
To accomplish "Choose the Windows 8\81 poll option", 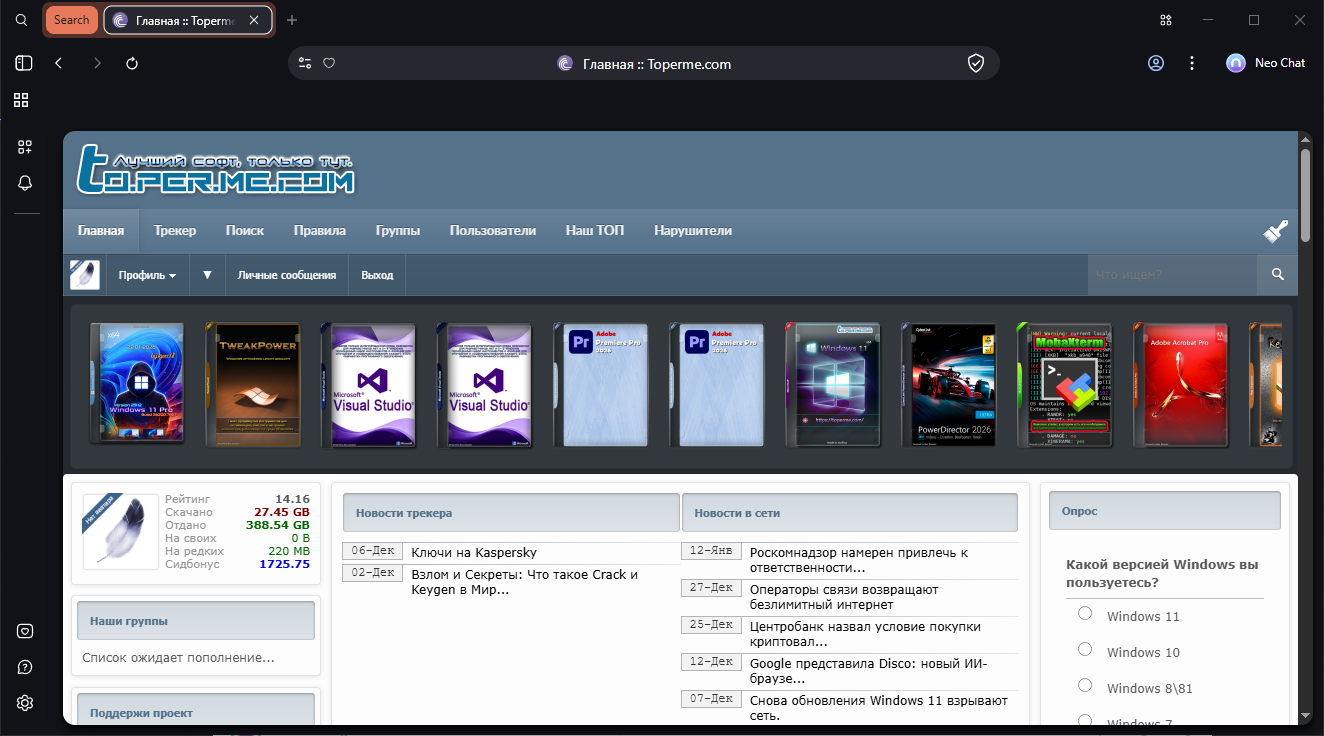I will pos(1085,686).
